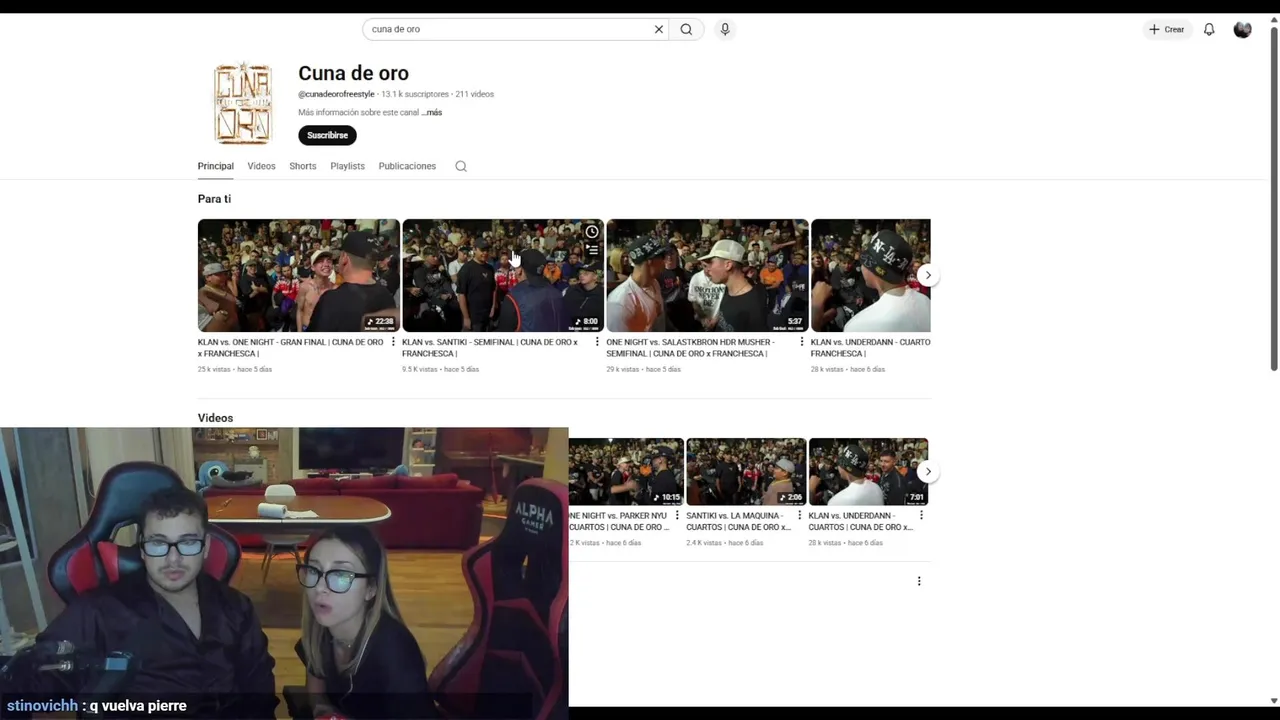Click the magnifier search button
Screen dimensions: 1280x720
[x=686, y=29]
